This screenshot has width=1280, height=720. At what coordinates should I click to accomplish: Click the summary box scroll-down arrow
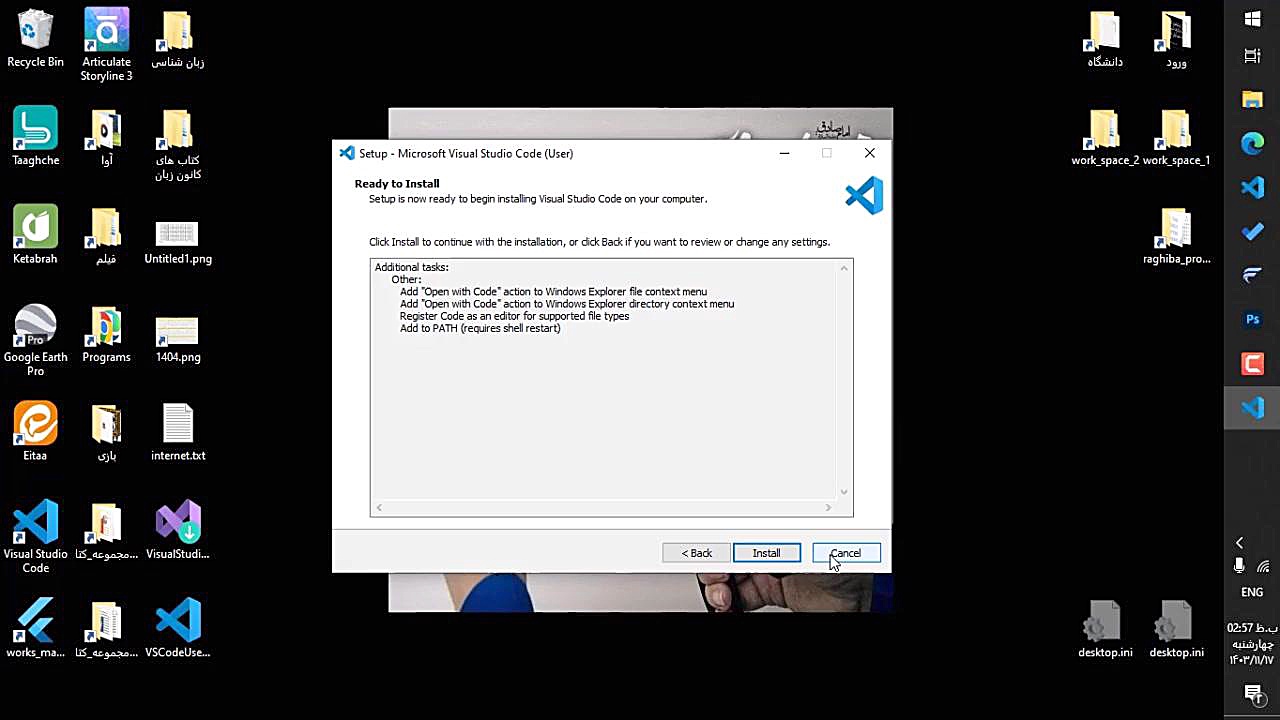coord(844,492)
